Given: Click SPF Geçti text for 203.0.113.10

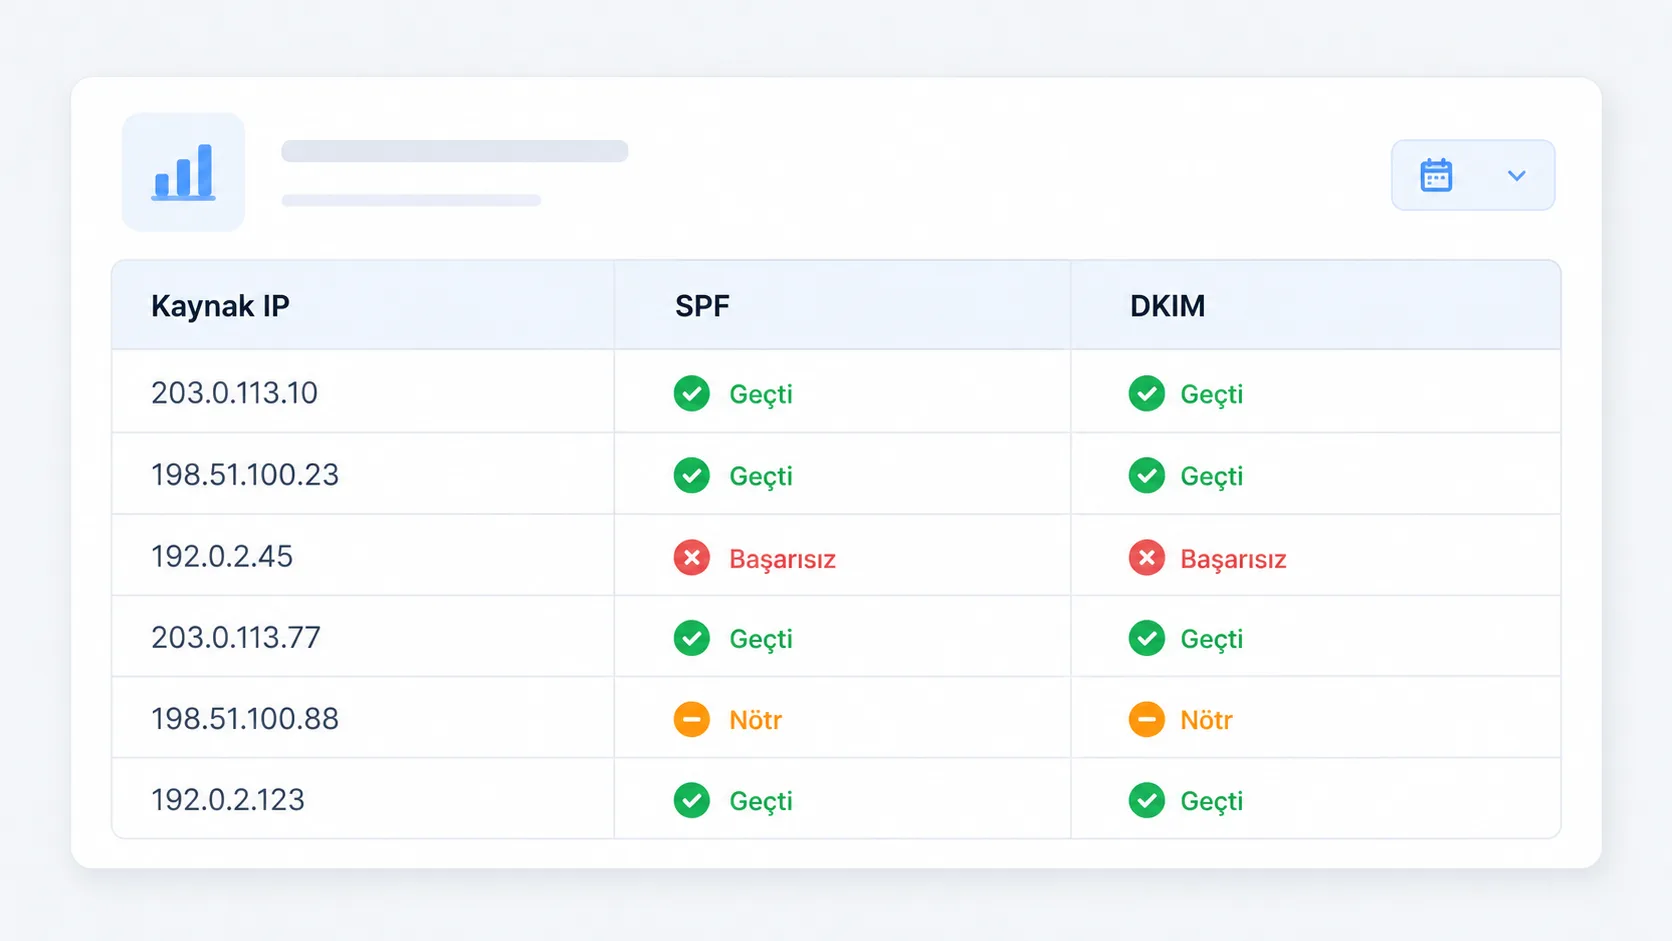Looking at the screenshot, I should pyautogui.click(x=761, y=395).
